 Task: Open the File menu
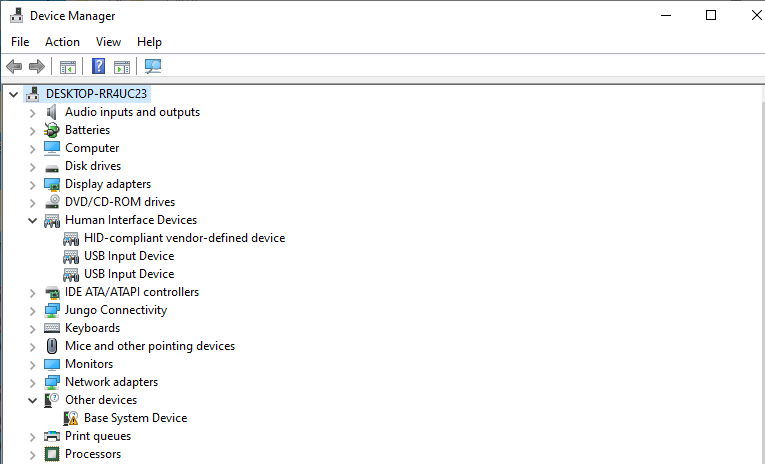(x=20, y=42)
